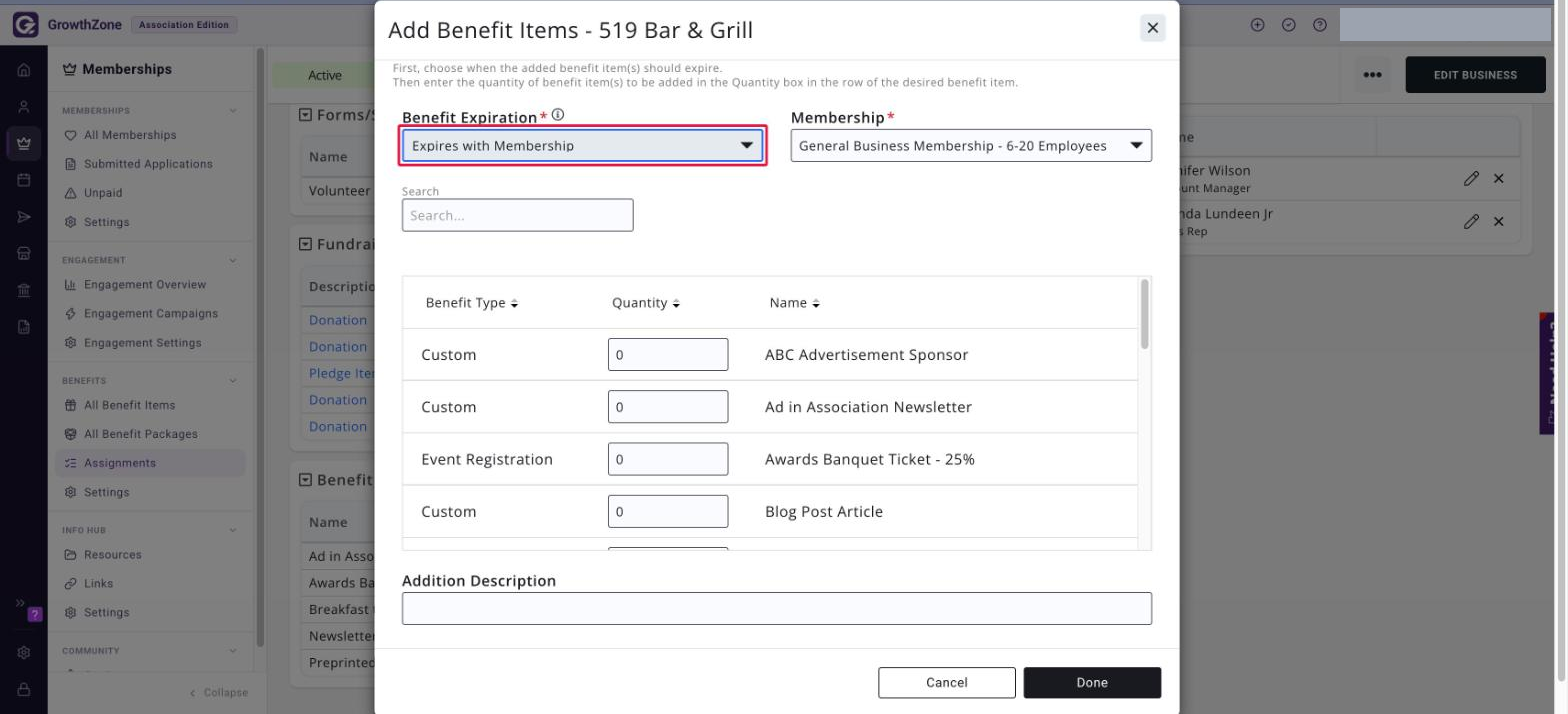The width and height of the screenshot is (1568, 714).
Task: Open the Pledge Item link
Action: (x=342, y=373)
